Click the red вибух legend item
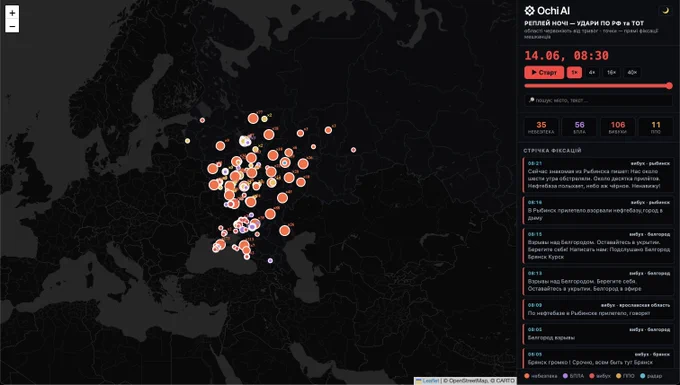 coord(600,376)
